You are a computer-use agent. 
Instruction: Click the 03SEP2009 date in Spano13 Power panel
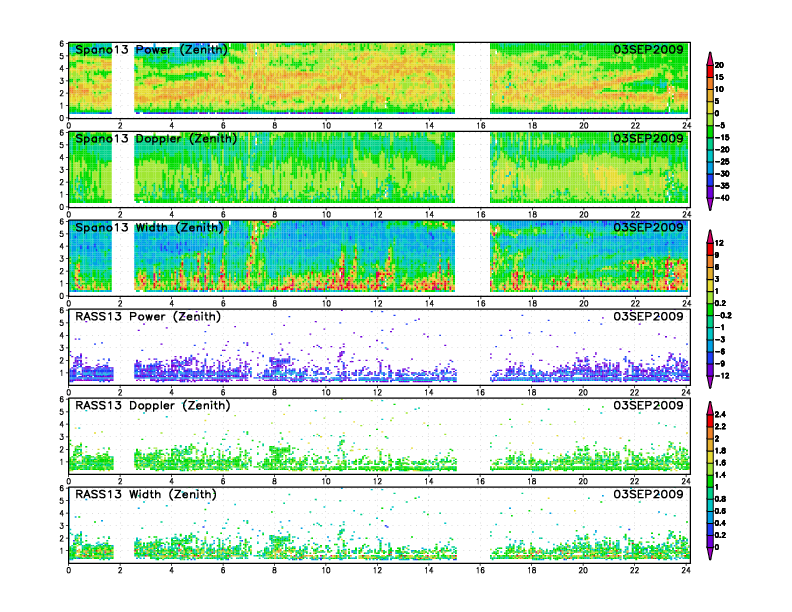click(x=648, y=50)
